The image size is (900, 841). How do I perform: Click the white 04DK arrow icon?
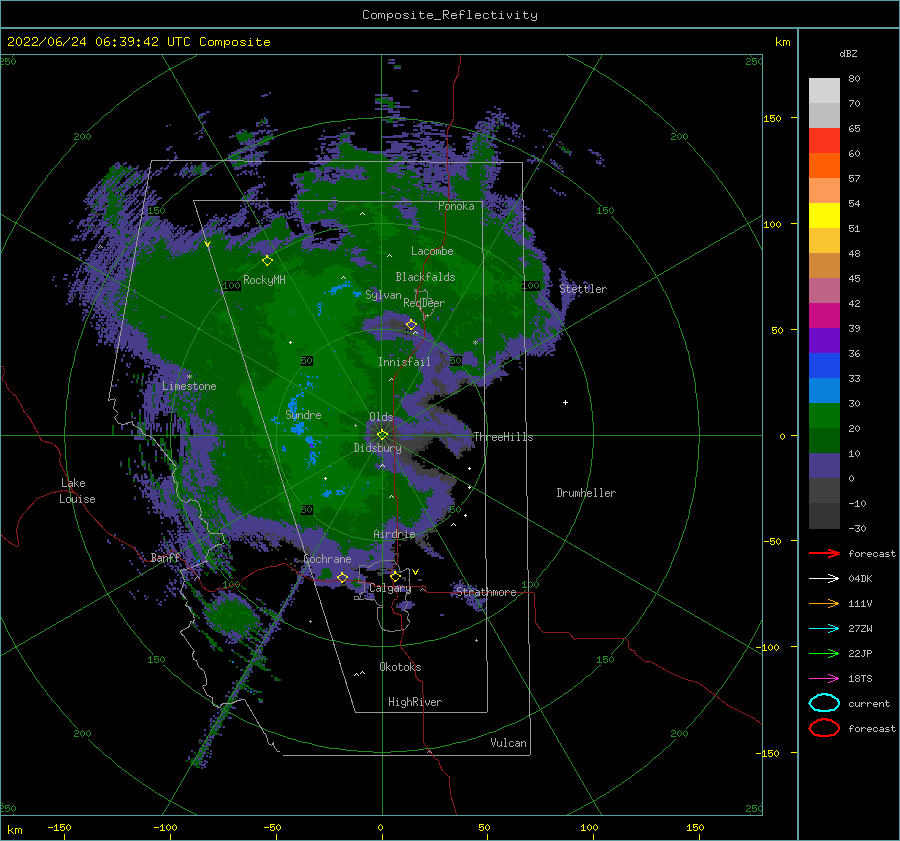[824, 578]
